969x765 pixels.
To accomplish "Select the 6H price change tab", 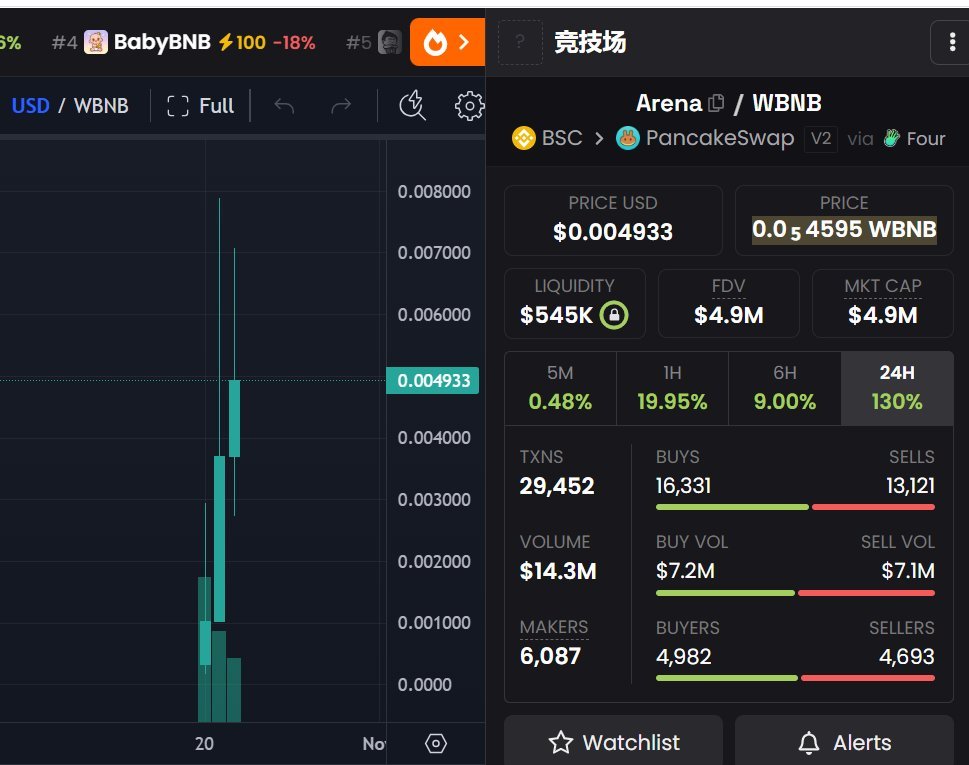I will [x=784, y=387].
